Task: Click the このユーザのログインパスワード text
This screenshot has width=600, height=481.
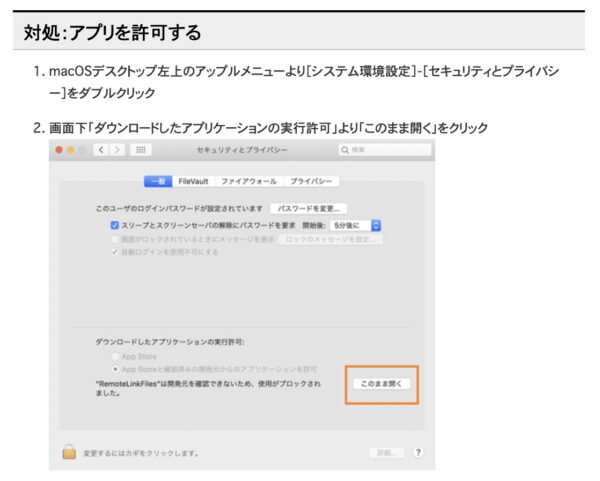Action: point(179,209)
